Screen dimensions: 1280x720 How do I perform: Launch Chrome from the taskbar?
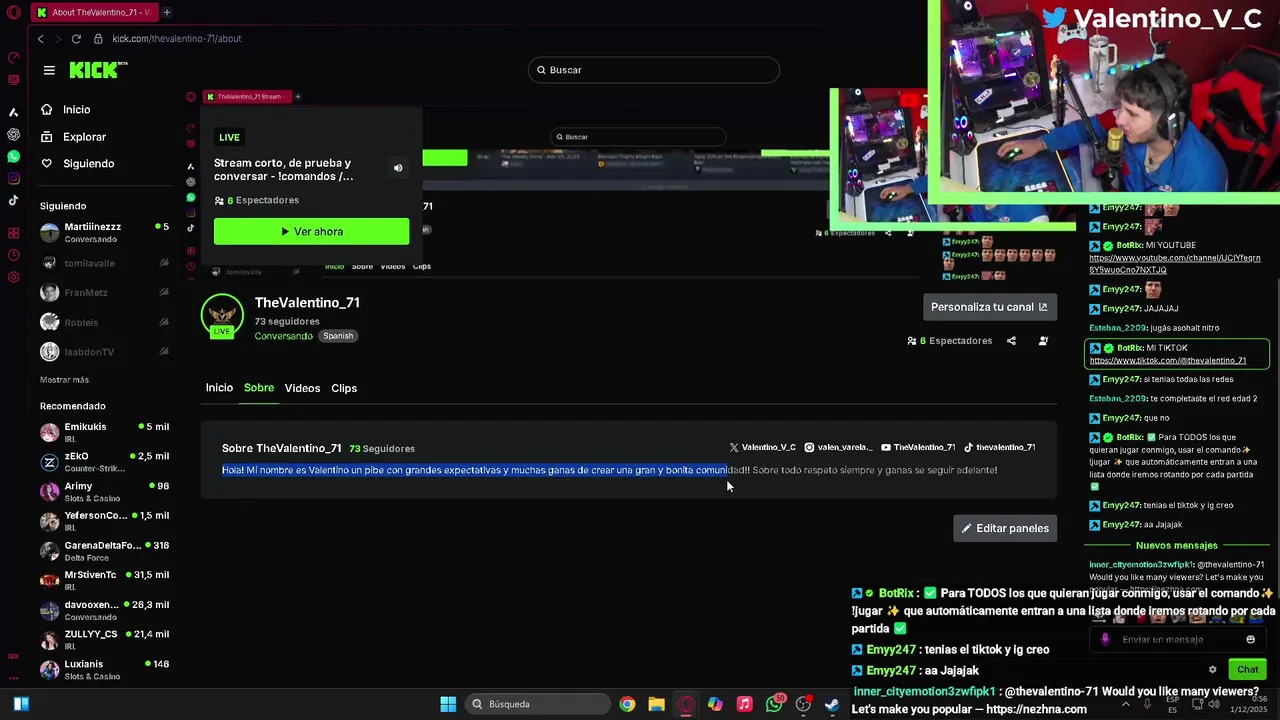(x=627, y=704)
